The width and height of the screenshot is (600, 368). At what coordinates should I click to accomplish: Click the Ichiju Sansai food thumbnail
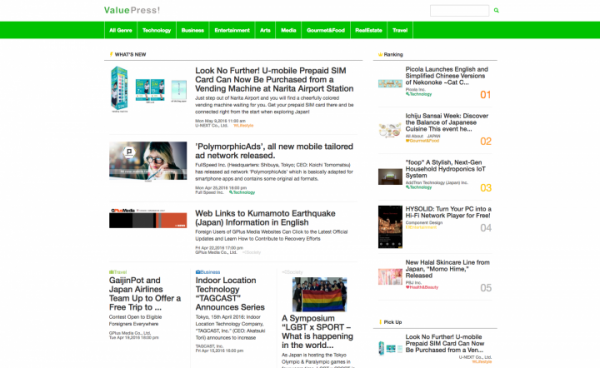[x=390, y=130]
